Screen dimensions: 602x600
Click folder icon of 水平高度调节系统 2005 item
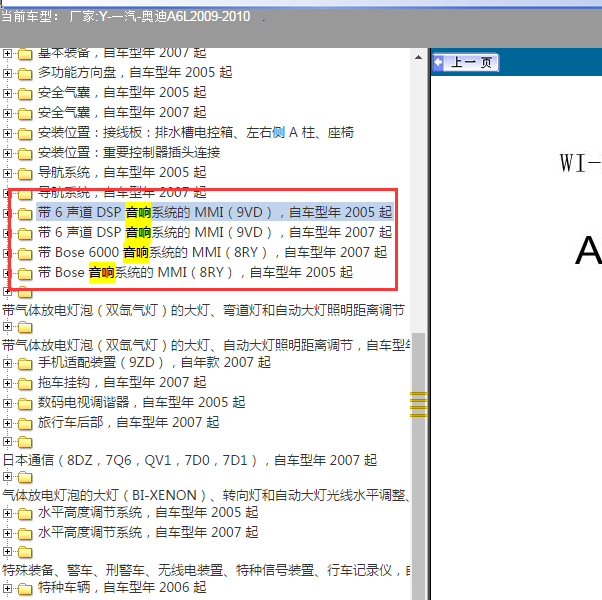(25, 513)
